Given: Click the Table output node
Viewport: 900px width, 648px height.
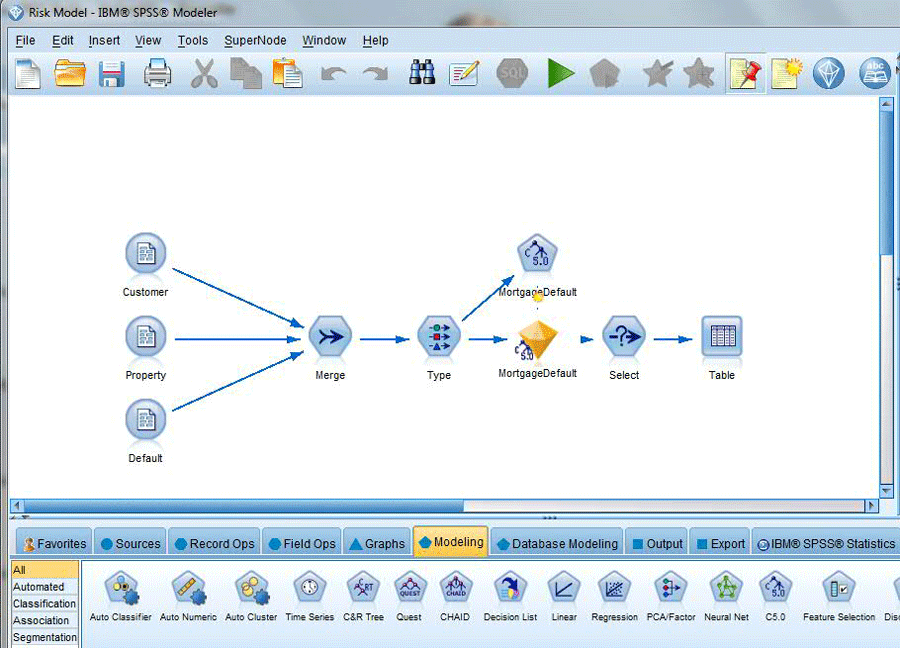Looking at the screenshot, I should coord(721,338).
